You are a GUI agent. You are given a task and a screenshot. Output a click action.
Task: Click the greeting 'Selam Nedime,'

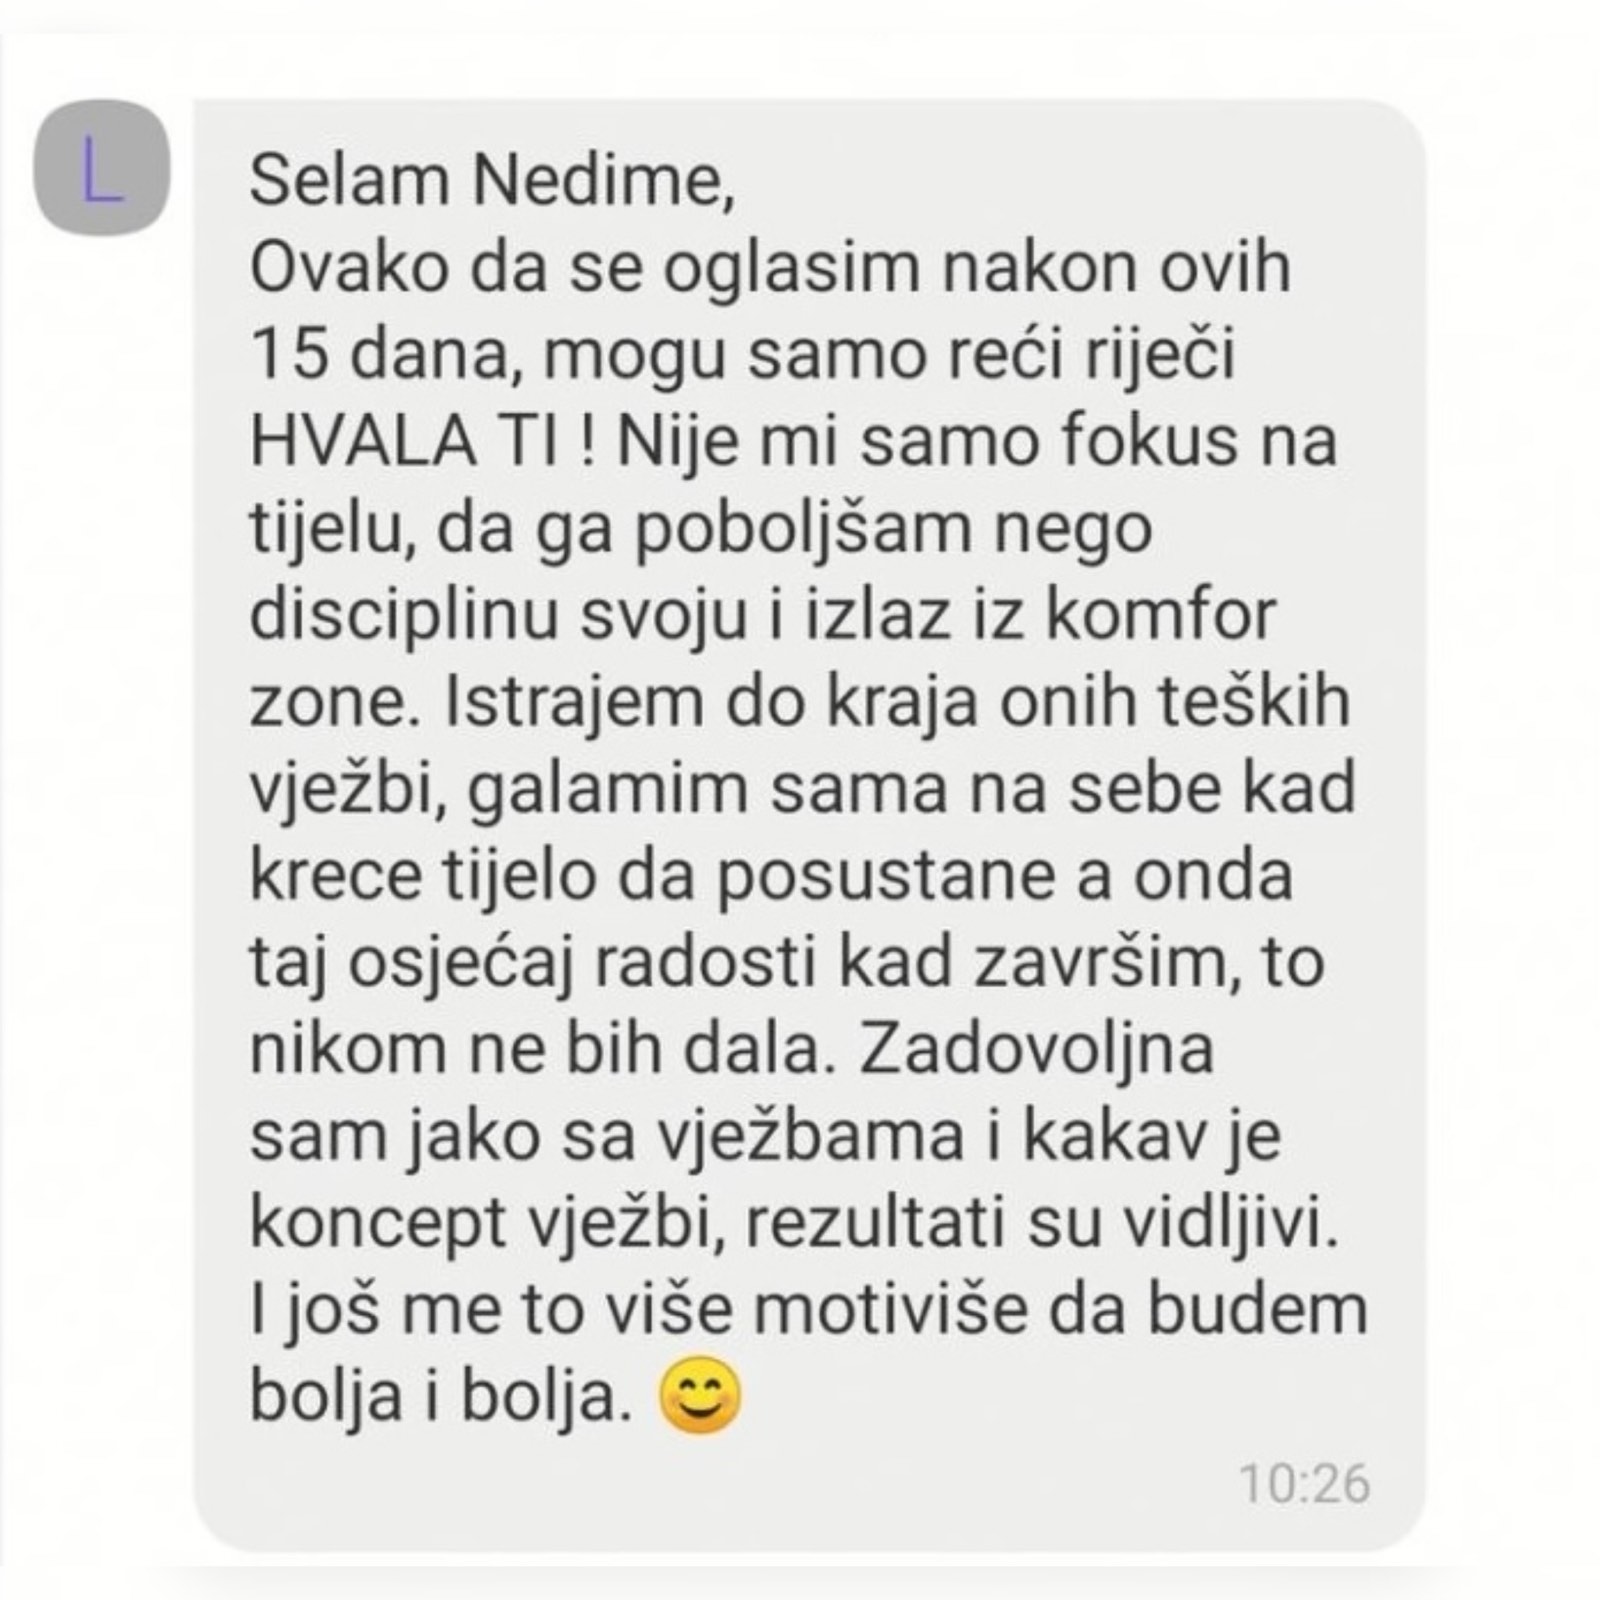pos(493,181)
